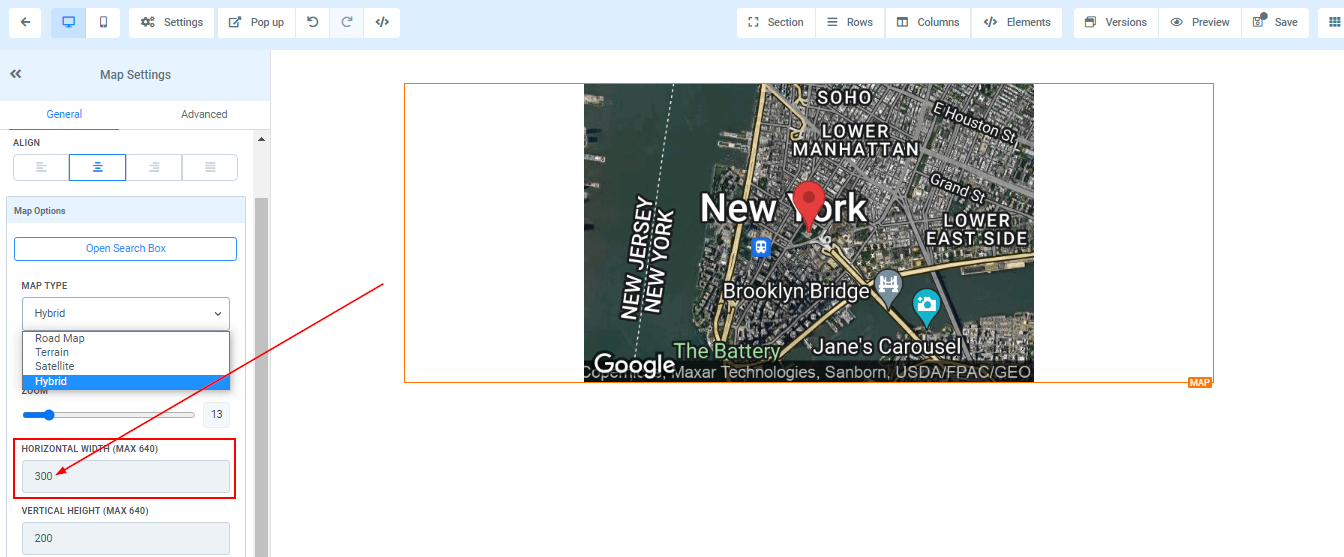Image resolution: width=1344 pixels, height=557 pixels.
Task: Click the New York label on map
Action: tap(783, 208)
